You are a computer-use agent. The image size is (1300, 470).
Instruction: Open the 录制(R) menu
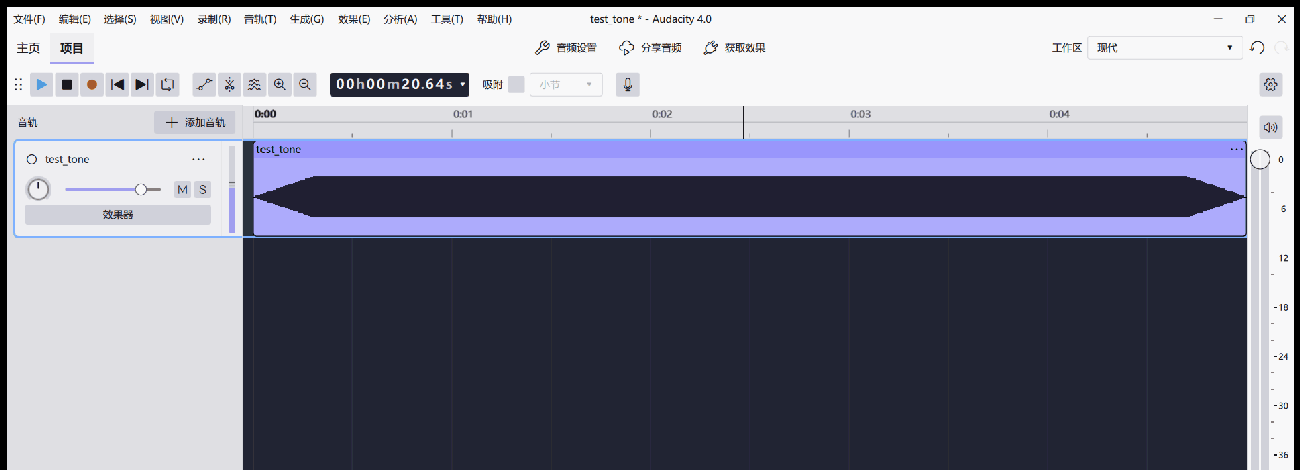(214, 19)
